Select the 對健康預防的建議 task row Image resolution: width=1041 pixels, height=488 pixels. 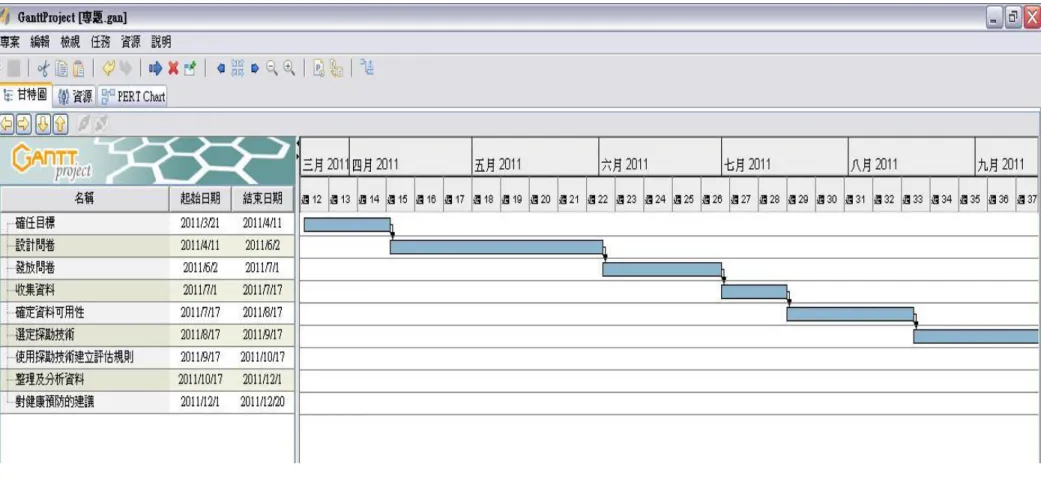pyautogui.click(x=147, y=402)
